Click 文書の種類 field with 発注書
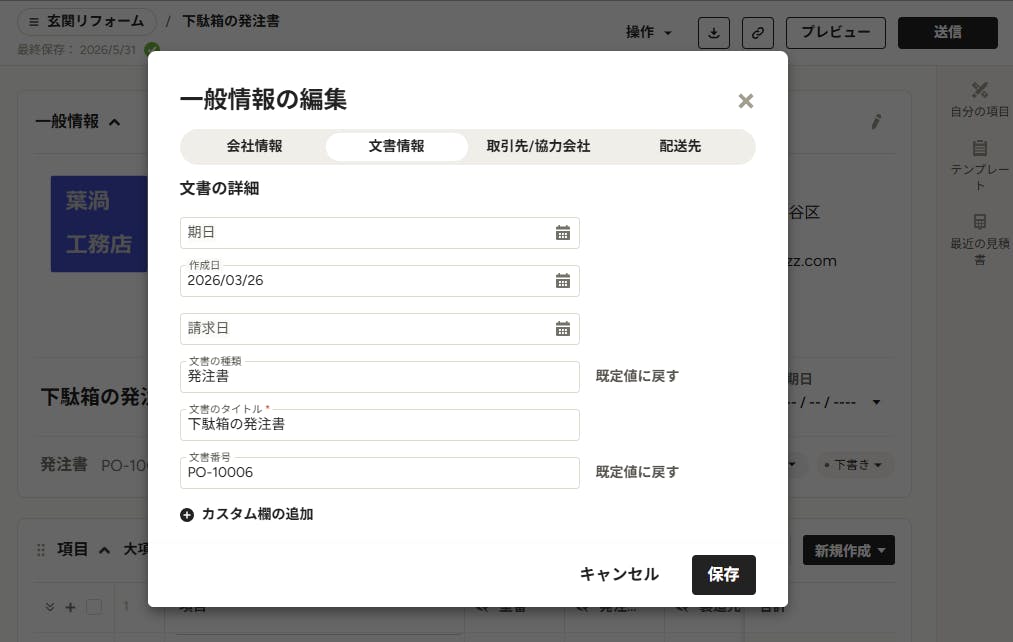The width and height of the screenshot is (1013, 642). tap(380, 377)
